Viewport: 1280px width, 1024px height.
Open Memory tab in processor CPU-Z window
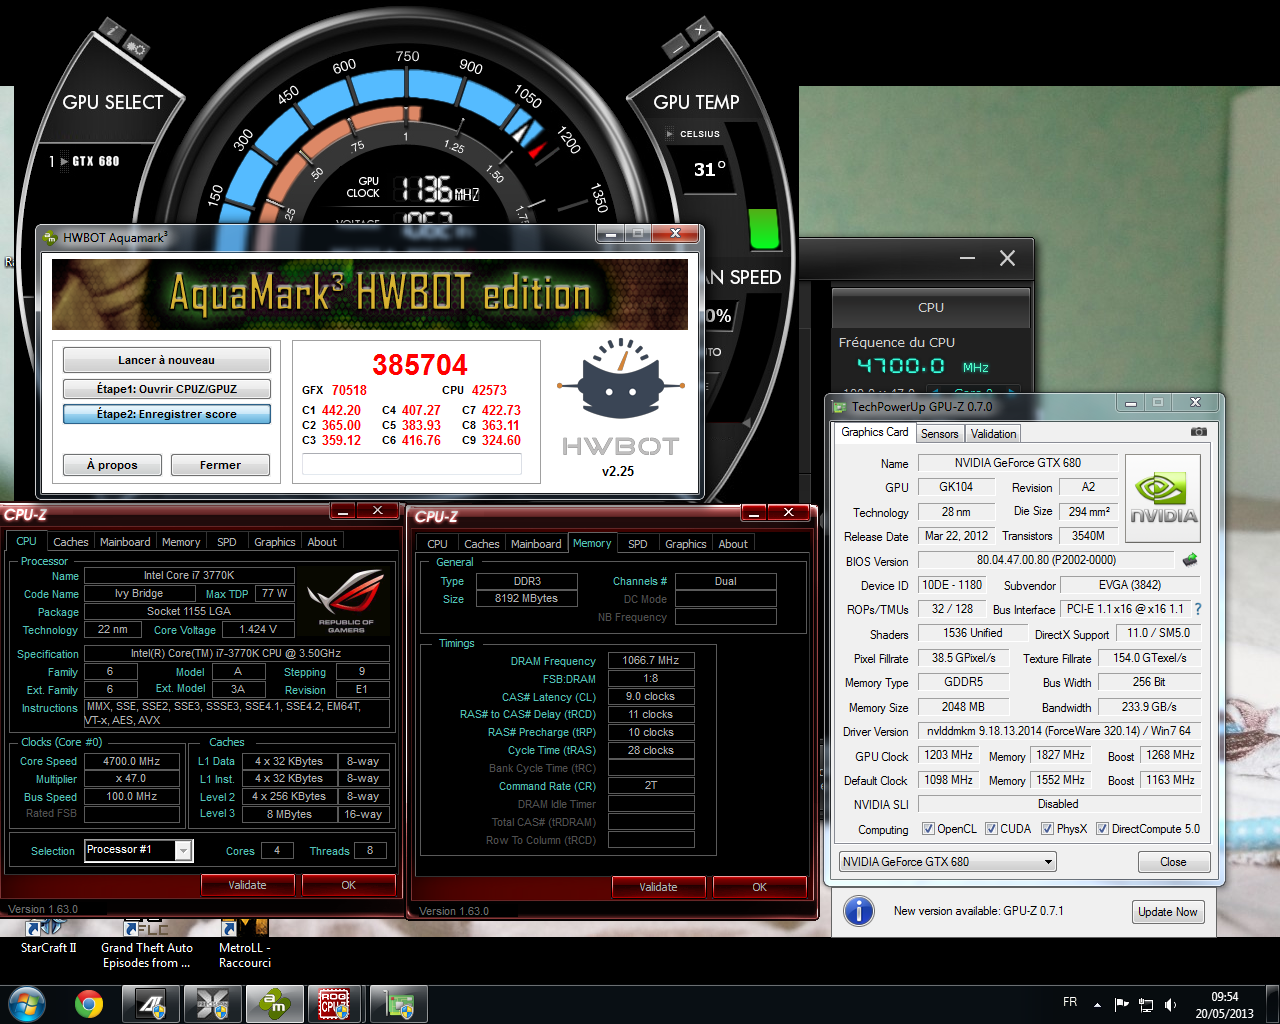tap(181, 542)
